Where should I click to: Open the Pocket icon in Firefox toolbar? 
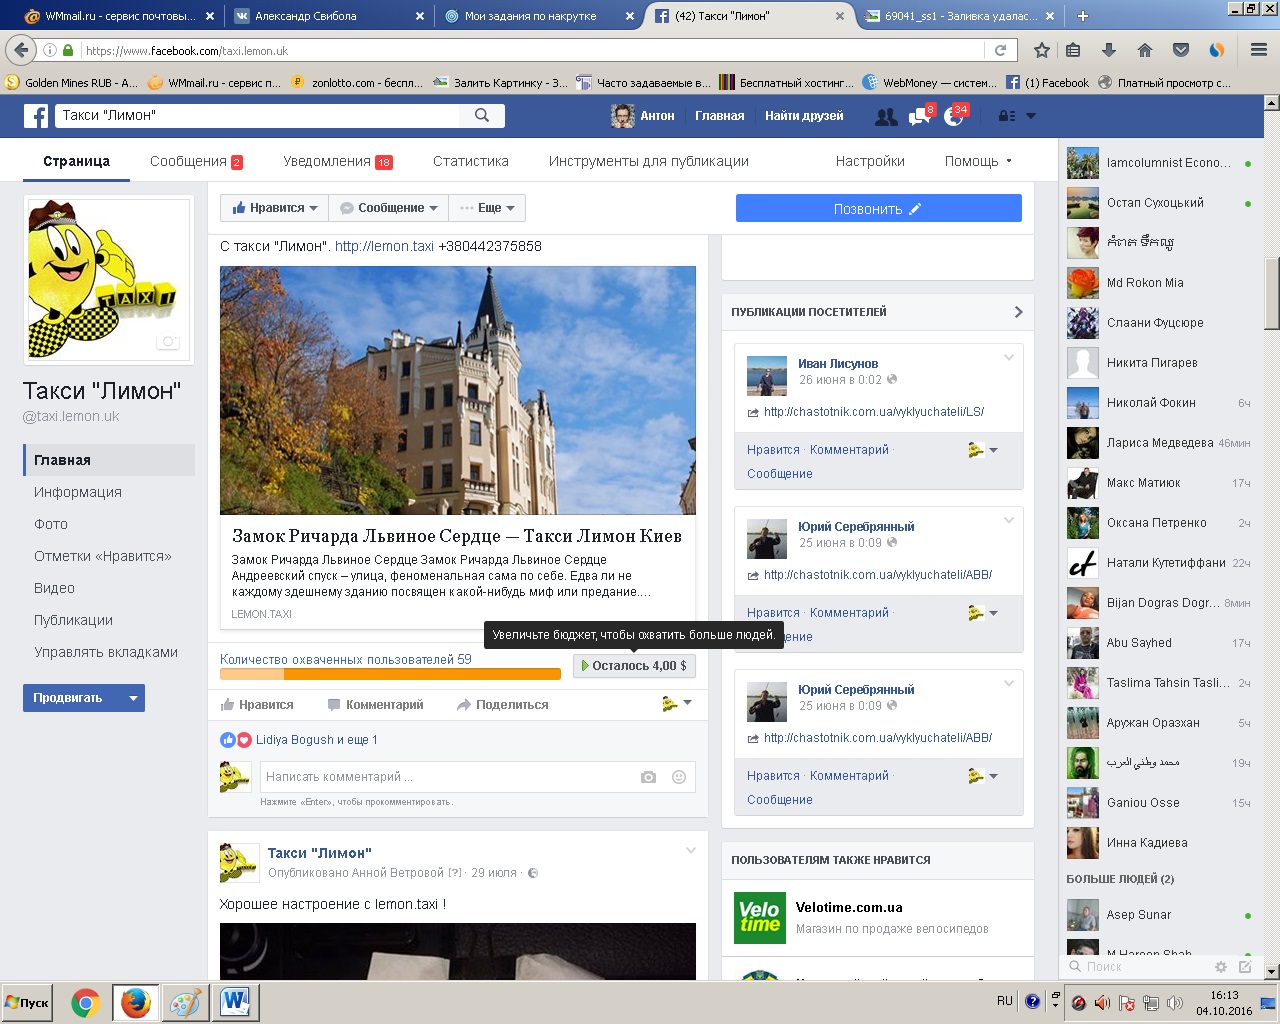1181,50
